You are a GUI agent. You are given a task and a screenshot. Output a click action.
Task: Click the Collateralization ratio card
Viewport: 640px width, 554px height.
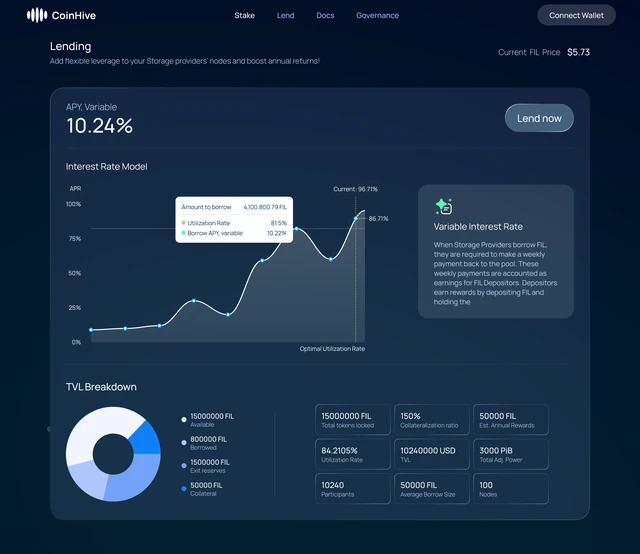click(x=432, y=420)
